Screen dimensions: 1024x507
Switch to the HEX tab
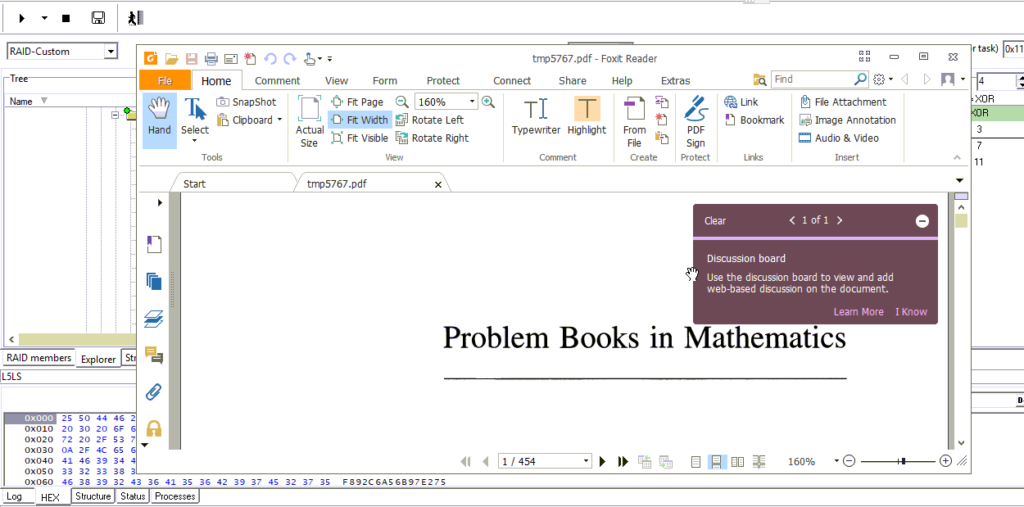pos(50,497)
